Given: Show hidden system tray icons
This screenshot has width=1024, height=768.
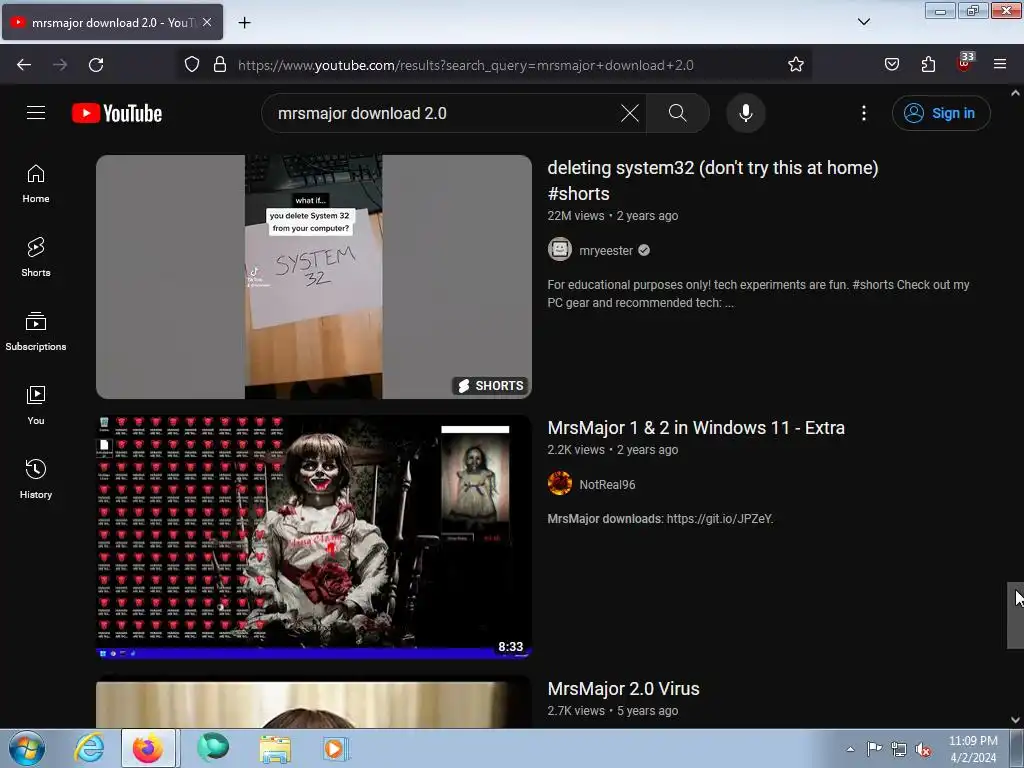Looking at the screenshot, I should point(850,749).
